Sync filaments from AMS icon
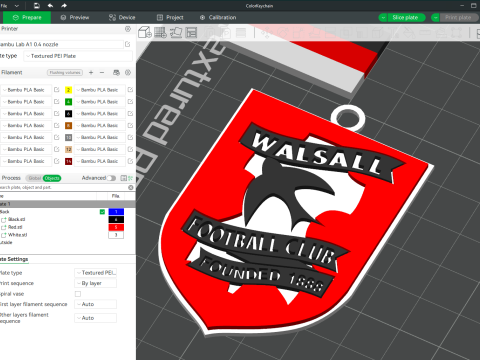The height and width of the screenshot is (360, 480). pos(116,72)
